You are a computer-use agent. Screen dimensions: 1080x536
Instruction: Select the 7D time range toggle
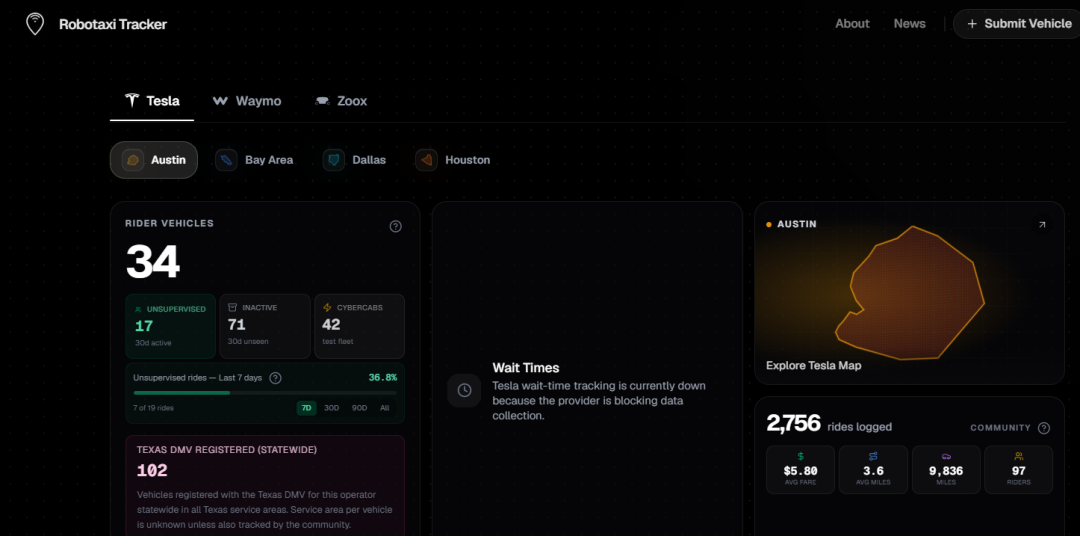(x=307, y=408)
